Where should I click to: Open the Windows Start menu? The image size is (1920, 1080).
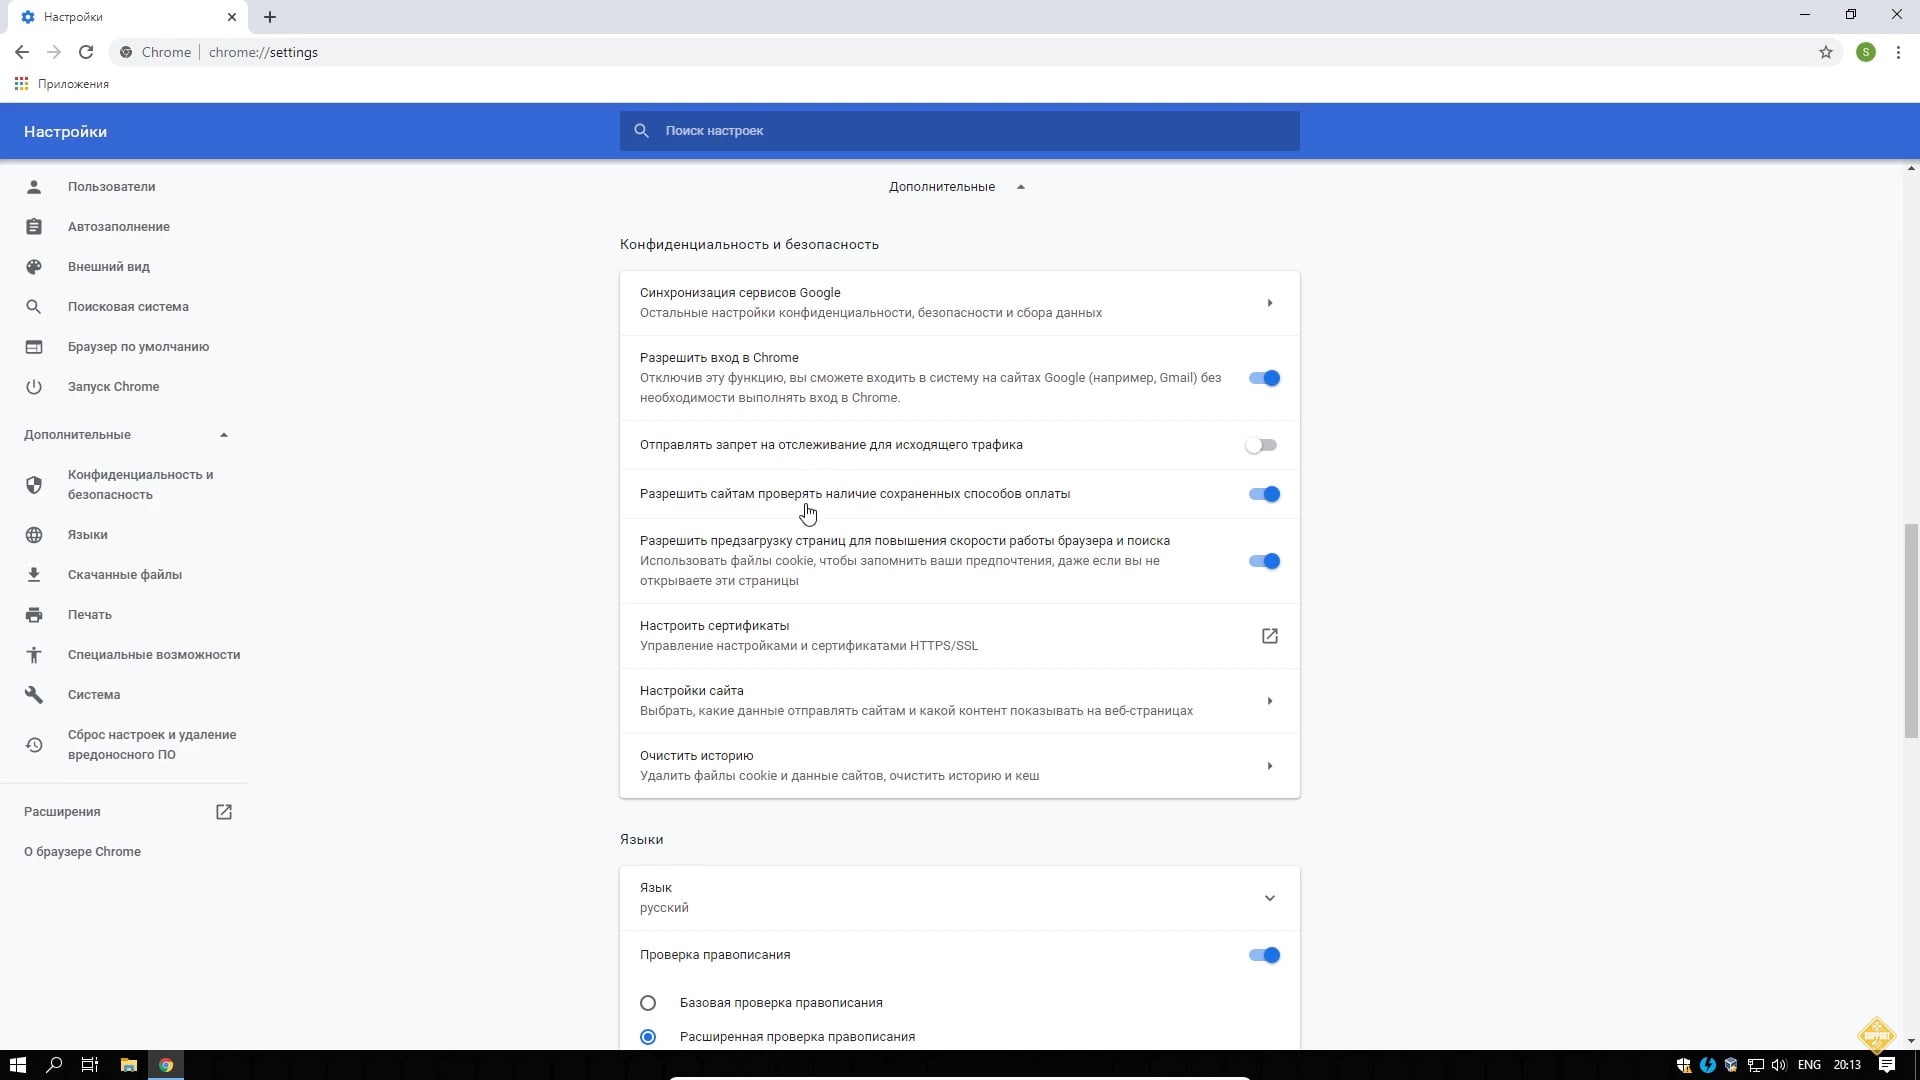(x=17, y=1065)
